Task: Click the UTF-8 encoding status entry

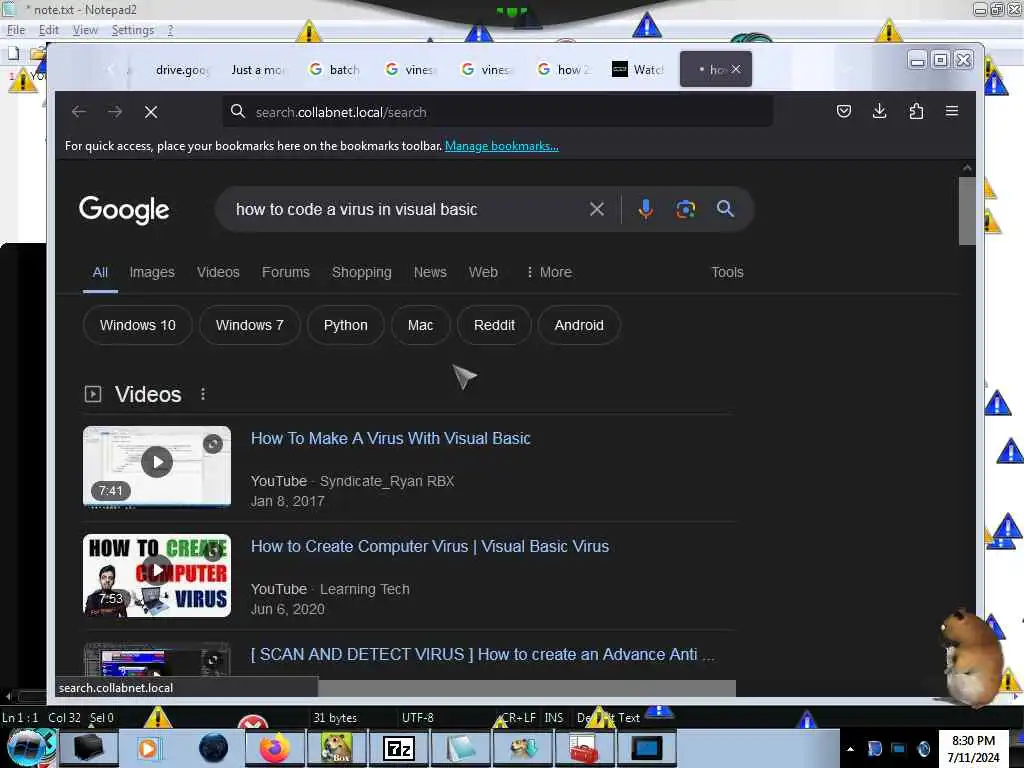Action: pos(417,718)
